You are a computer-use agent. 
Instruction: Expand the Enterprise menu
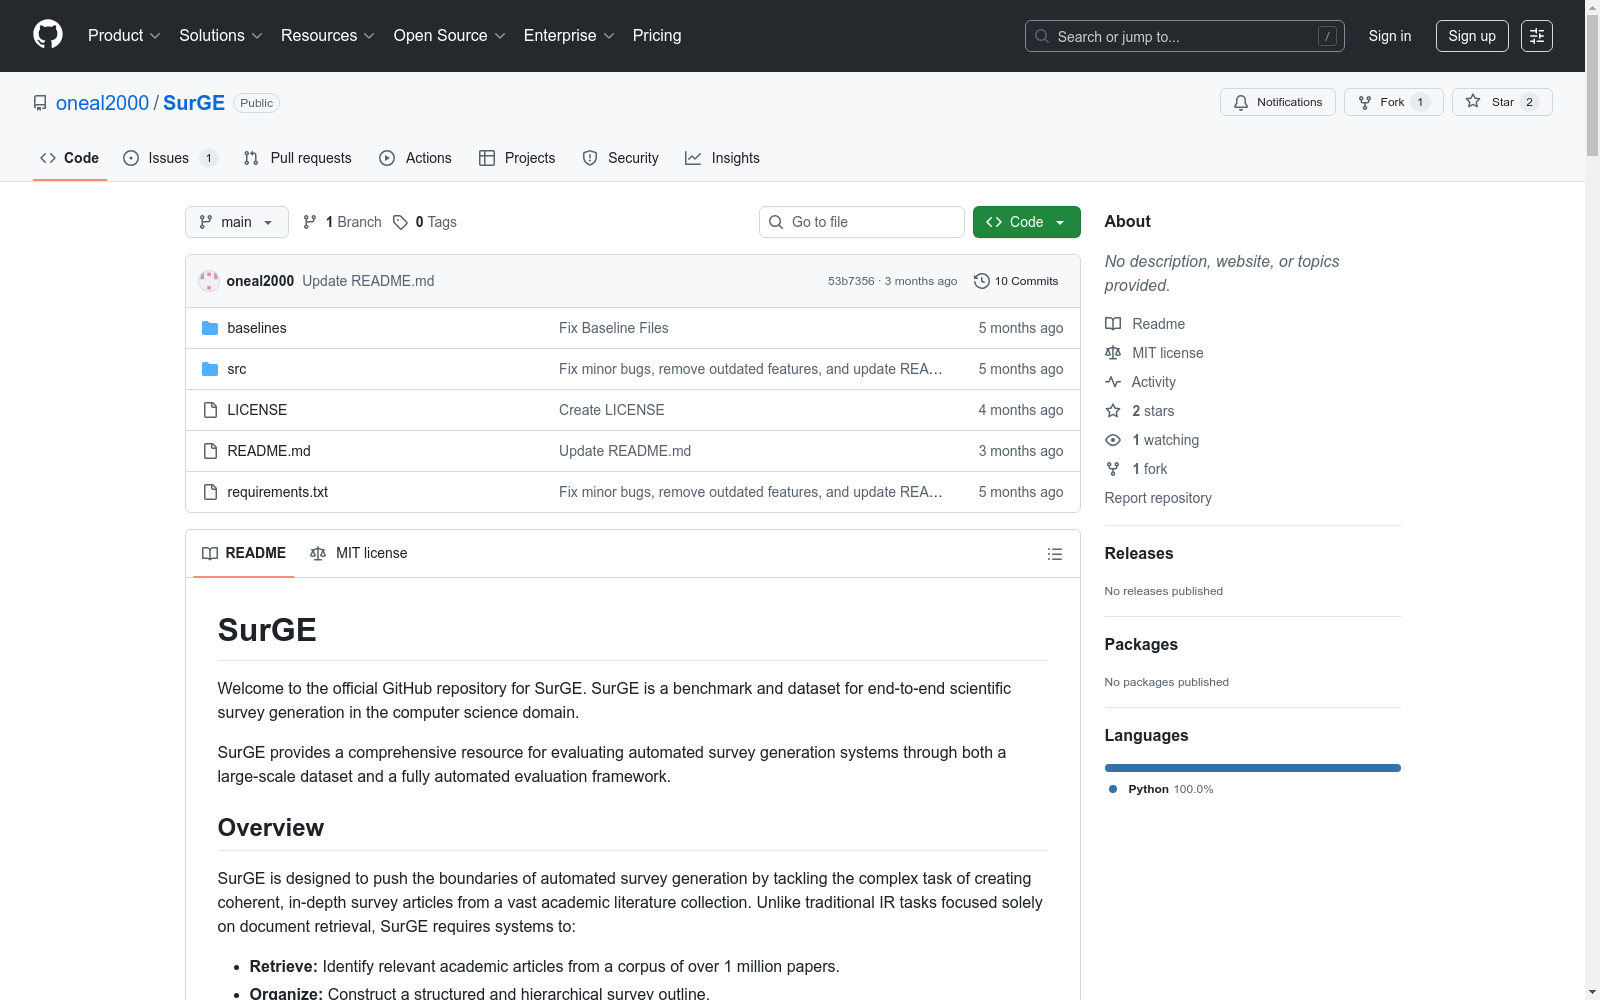coord(569,36)
